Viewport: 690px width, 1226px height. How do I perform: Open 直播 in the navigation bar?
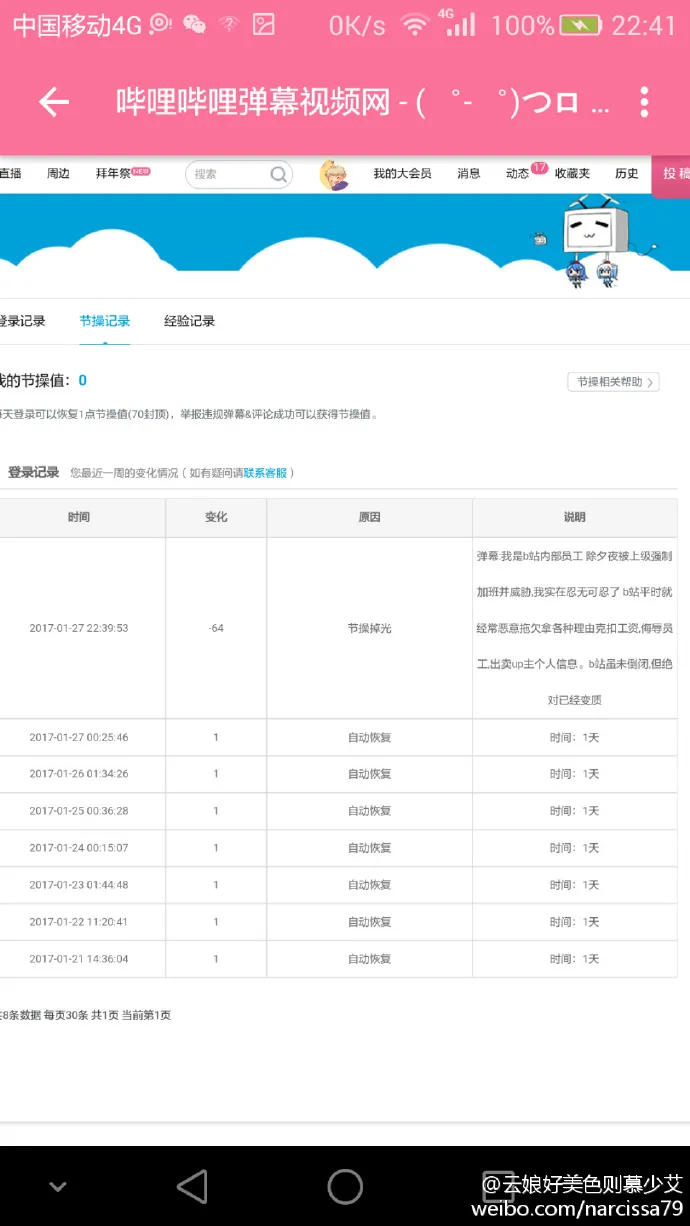click(10, 173)
